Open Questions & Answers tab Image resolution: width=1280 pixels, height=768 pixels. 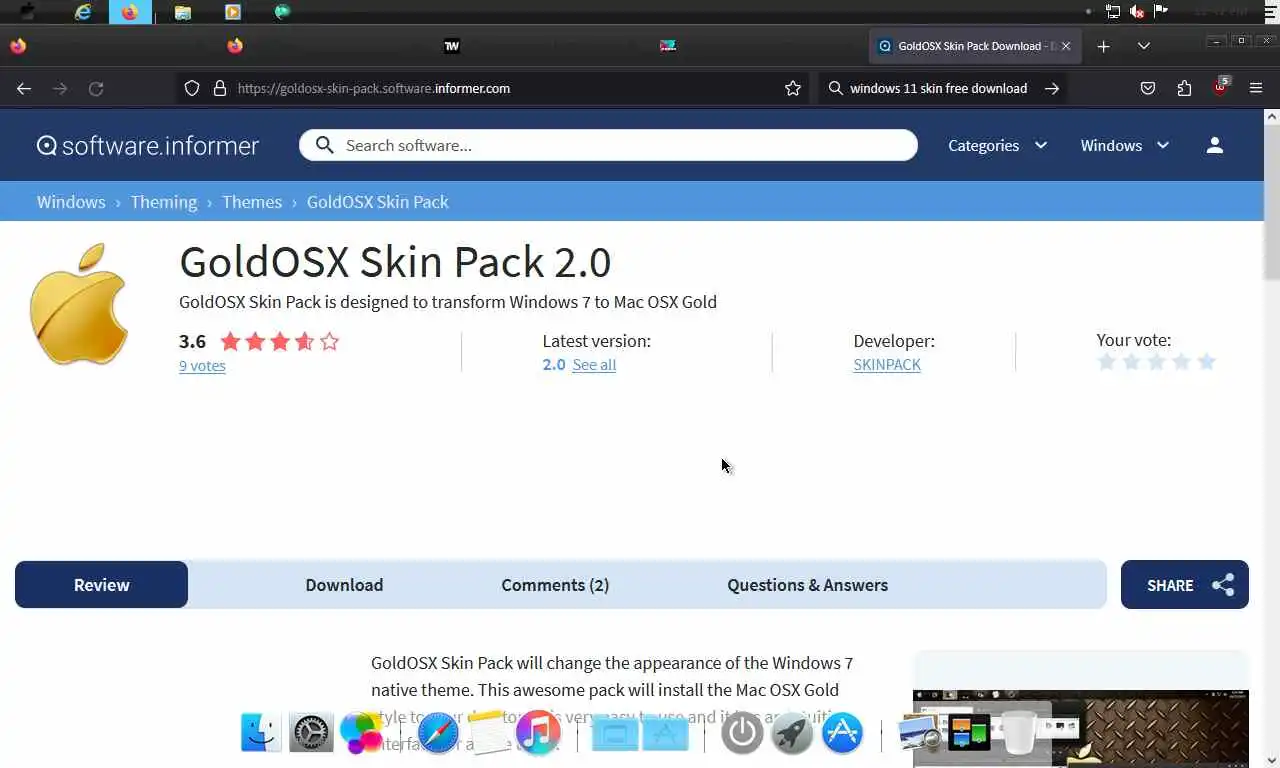[808, 585]
